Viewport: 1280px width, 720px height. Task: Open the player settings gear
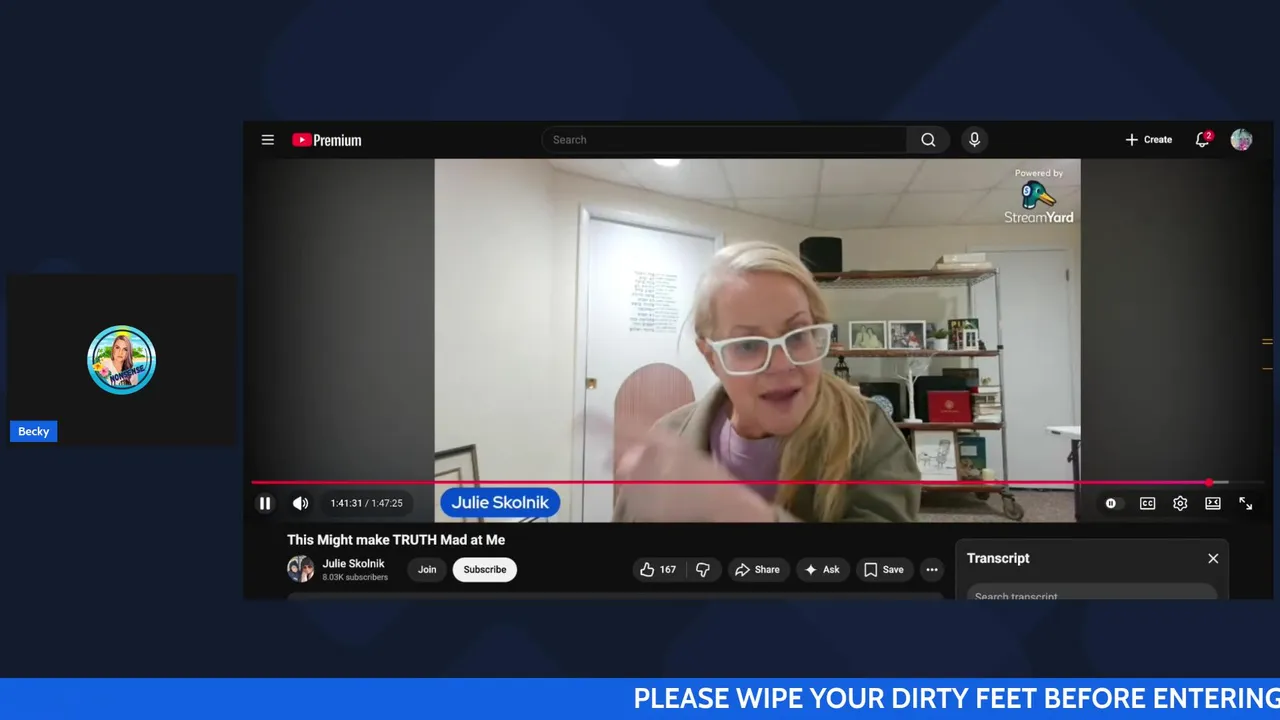[1180, 503]
